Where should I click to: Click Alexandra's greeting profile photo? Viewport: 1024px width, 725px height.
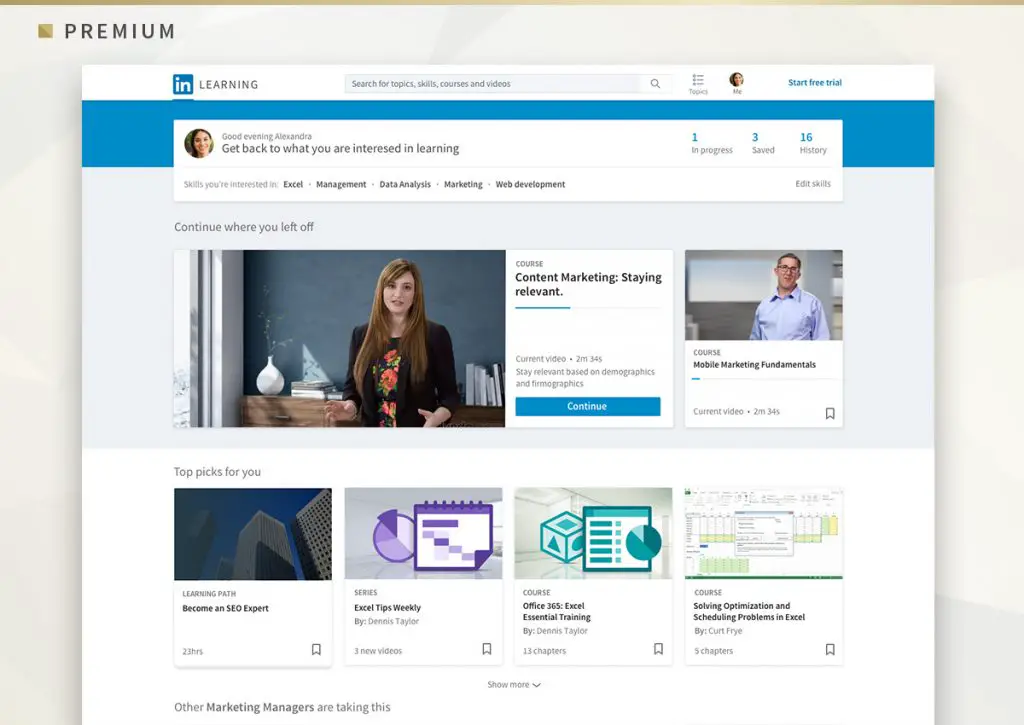point(199,143)
